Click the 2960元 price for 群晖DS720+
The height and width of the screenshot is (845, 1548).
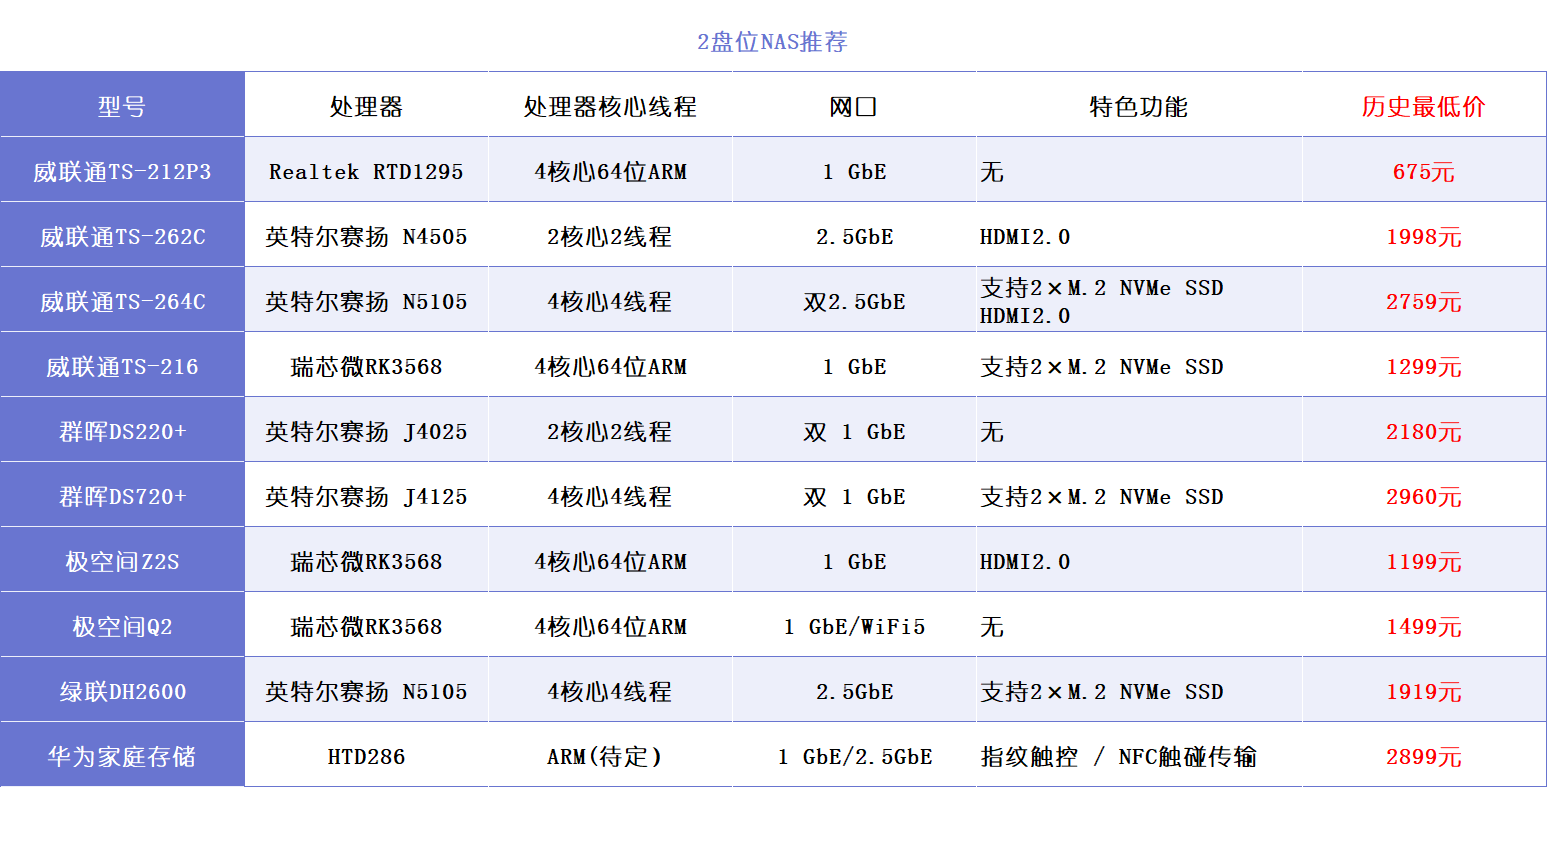pos(1421,496)
